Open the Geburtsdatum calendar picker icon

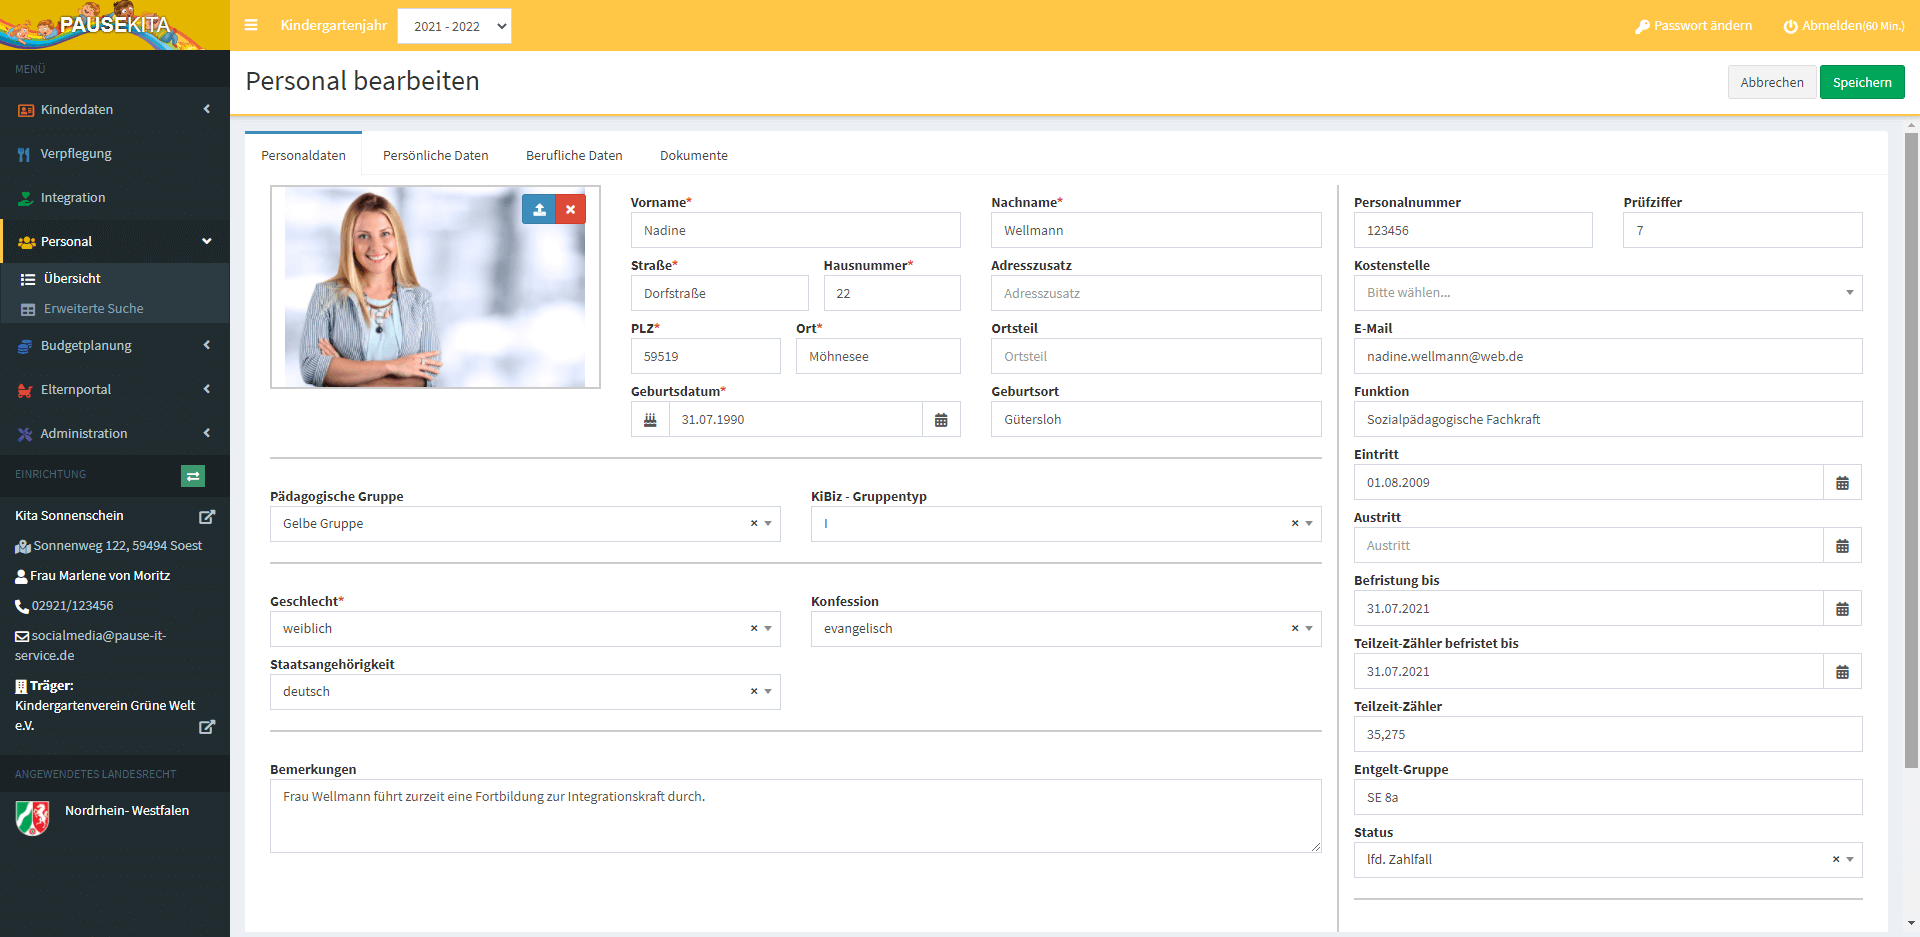(940, 420)
